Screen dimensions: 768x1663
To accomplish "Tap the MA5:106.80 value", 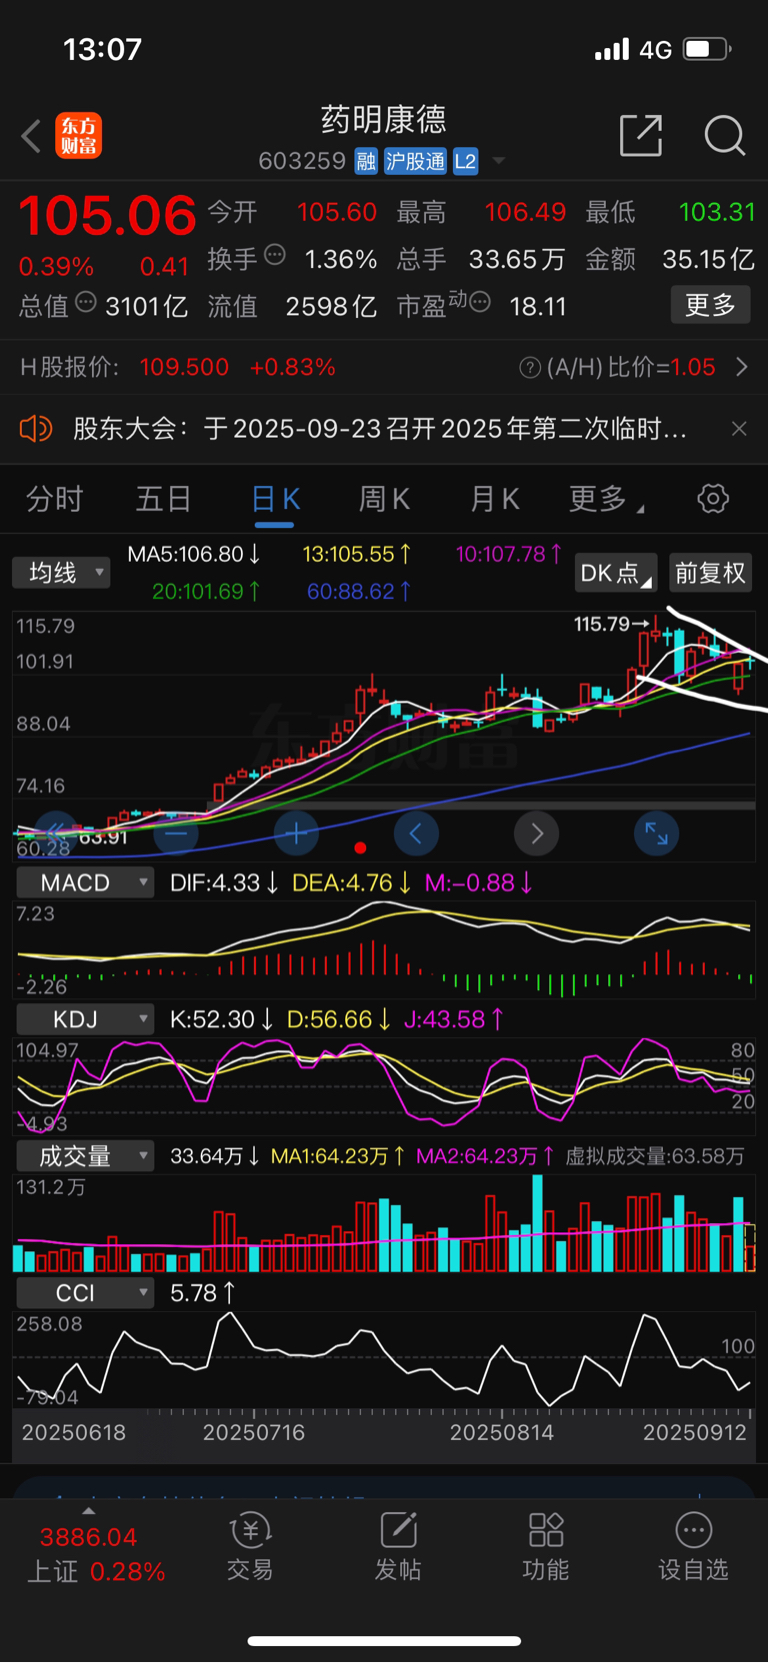I will (x=194, y=554).
